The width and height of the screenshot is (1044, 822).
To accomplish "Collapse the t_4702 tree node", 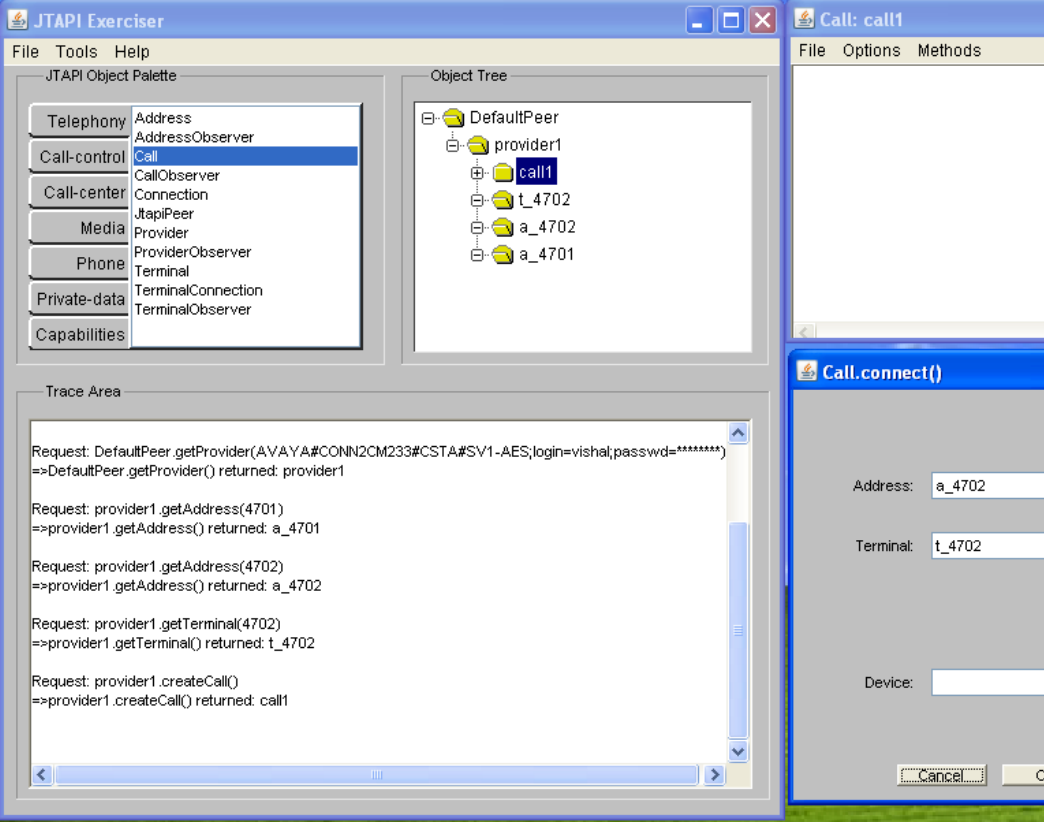I will coord(477,200).
